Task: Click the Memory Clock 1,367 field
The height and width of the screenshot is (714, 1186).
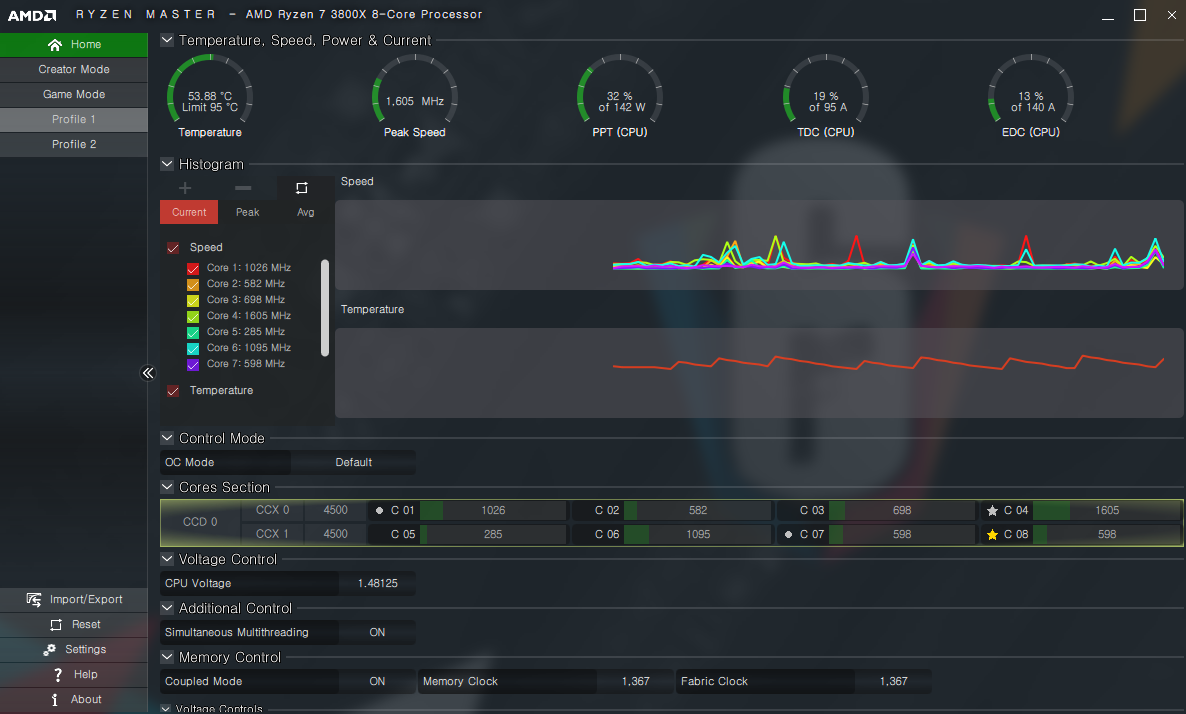Action: pos(635,681)
